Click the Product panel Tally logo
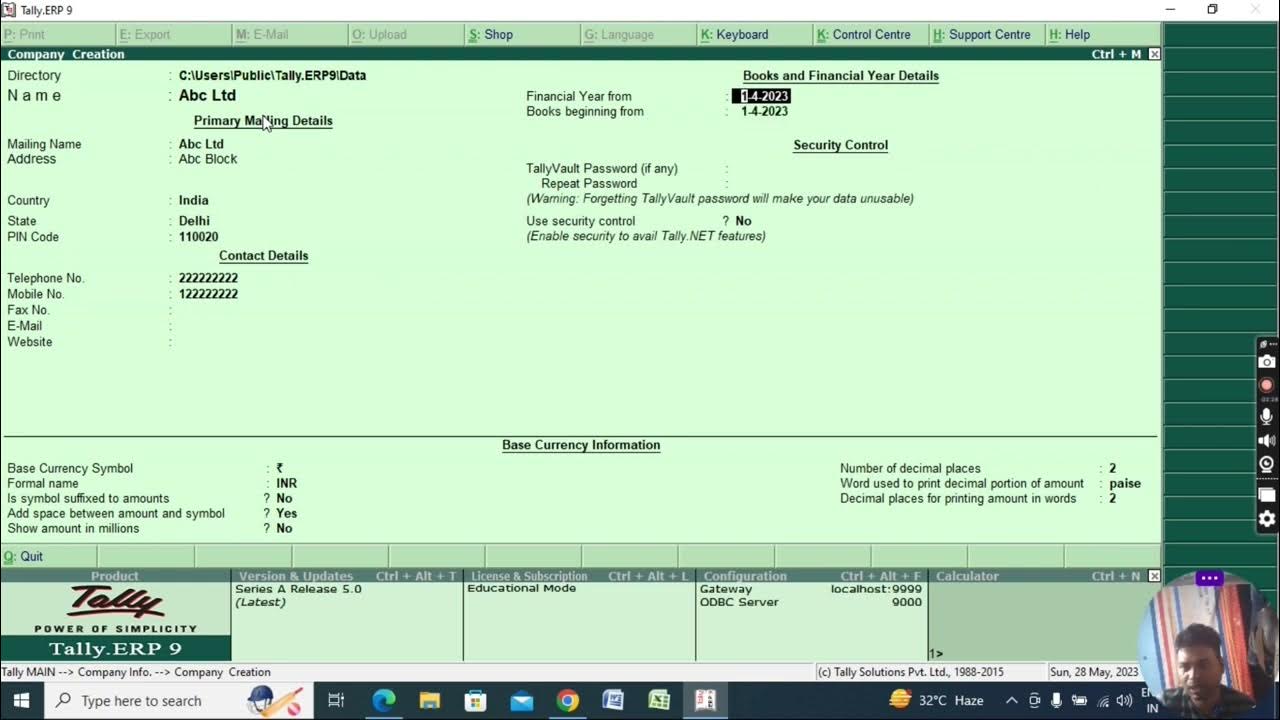Viewport: 1280px width, 720px height. pyautogui.click(x=116, y=603)
